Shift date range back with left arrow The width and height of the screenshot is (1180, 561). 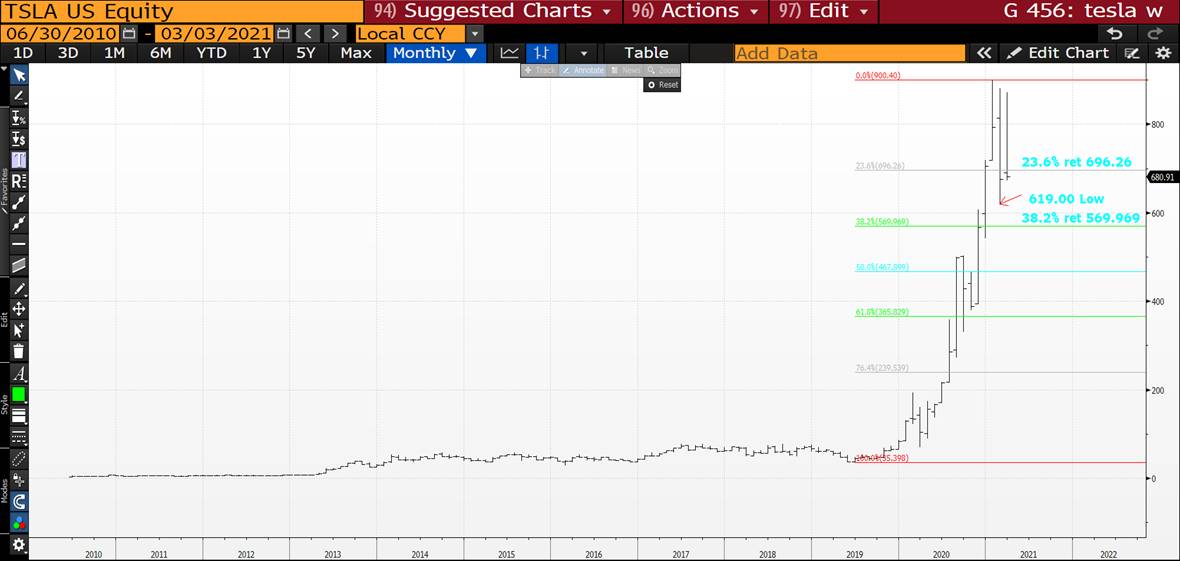pos(307,34)
